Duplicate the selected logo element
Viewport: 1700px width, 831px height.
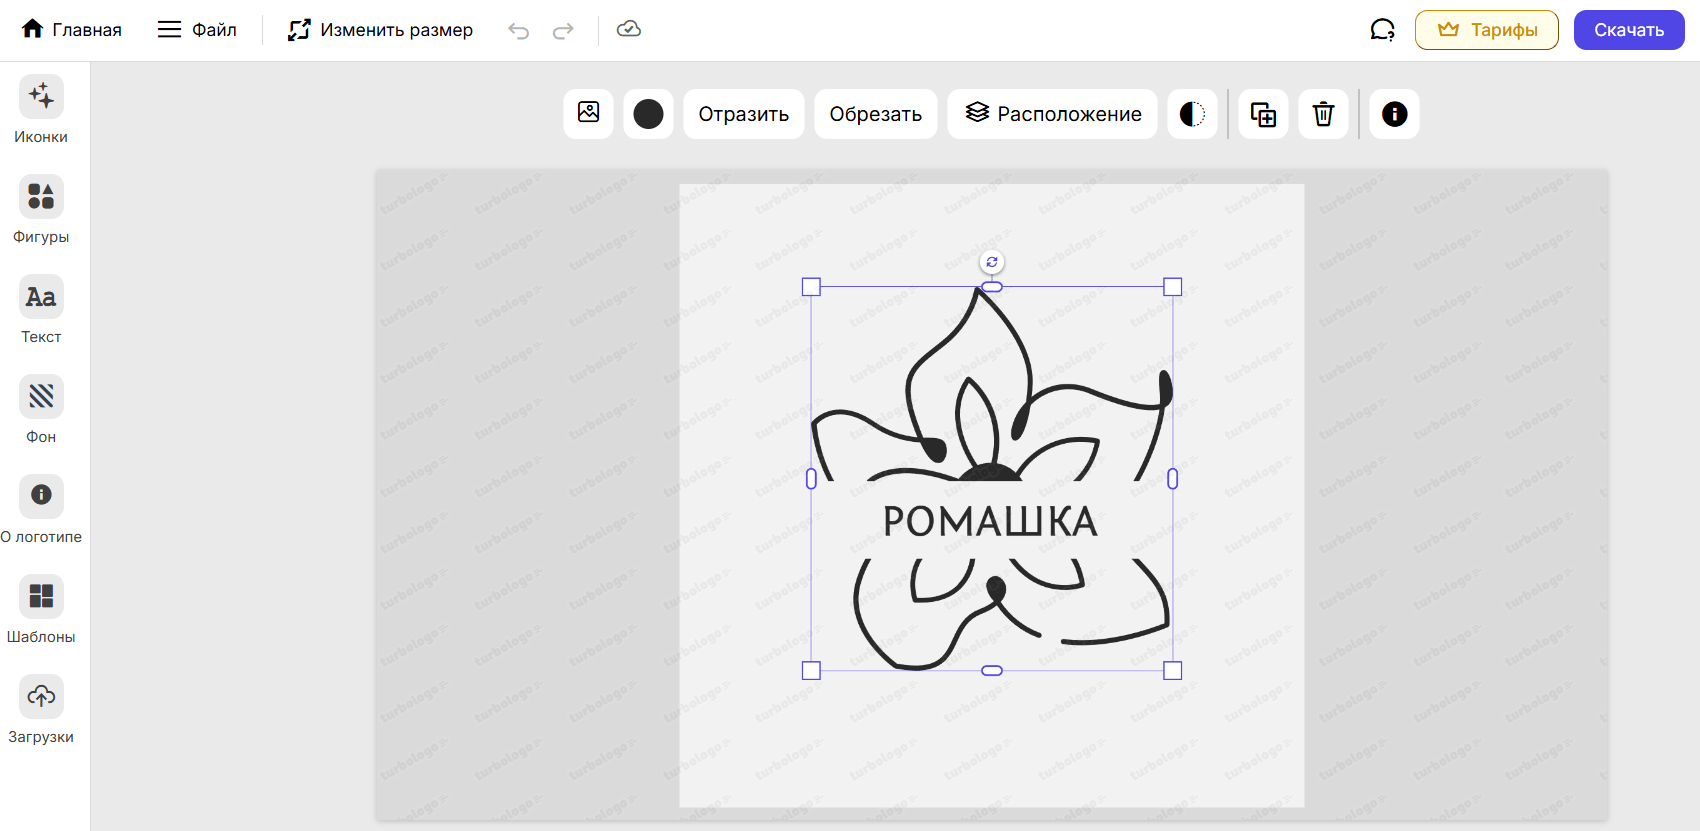tap(1263, 114)
